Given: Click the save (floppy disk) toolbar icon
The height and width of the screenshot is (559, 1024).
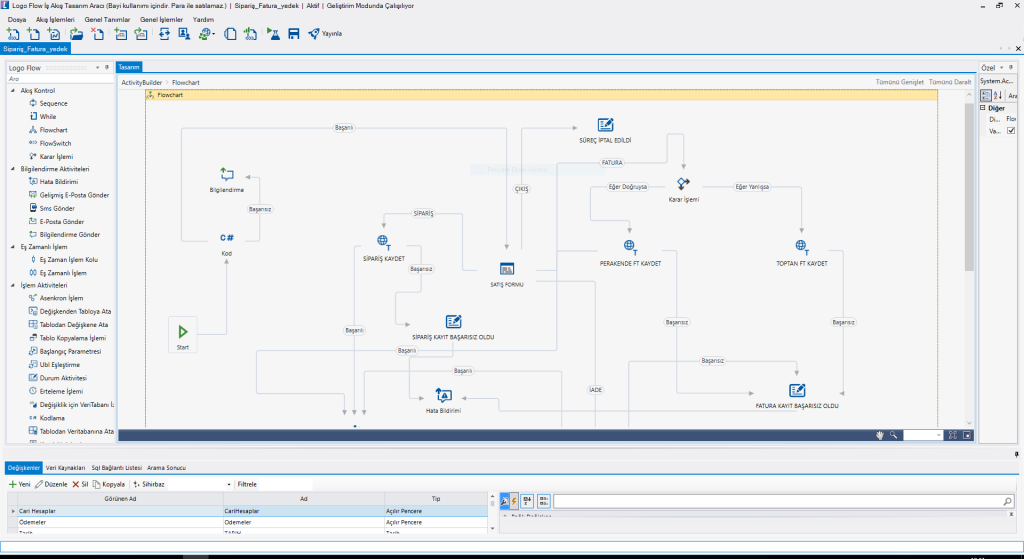Looking at the screenshot, I should [294, 33].
